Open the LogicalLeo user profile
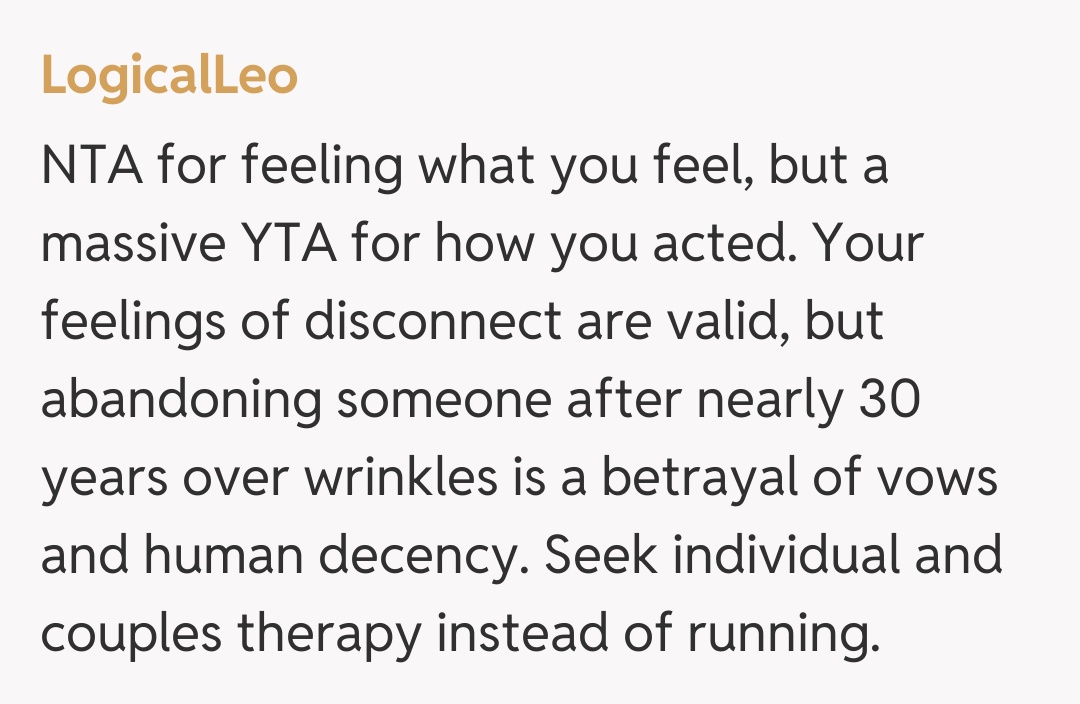 point(169,77)
